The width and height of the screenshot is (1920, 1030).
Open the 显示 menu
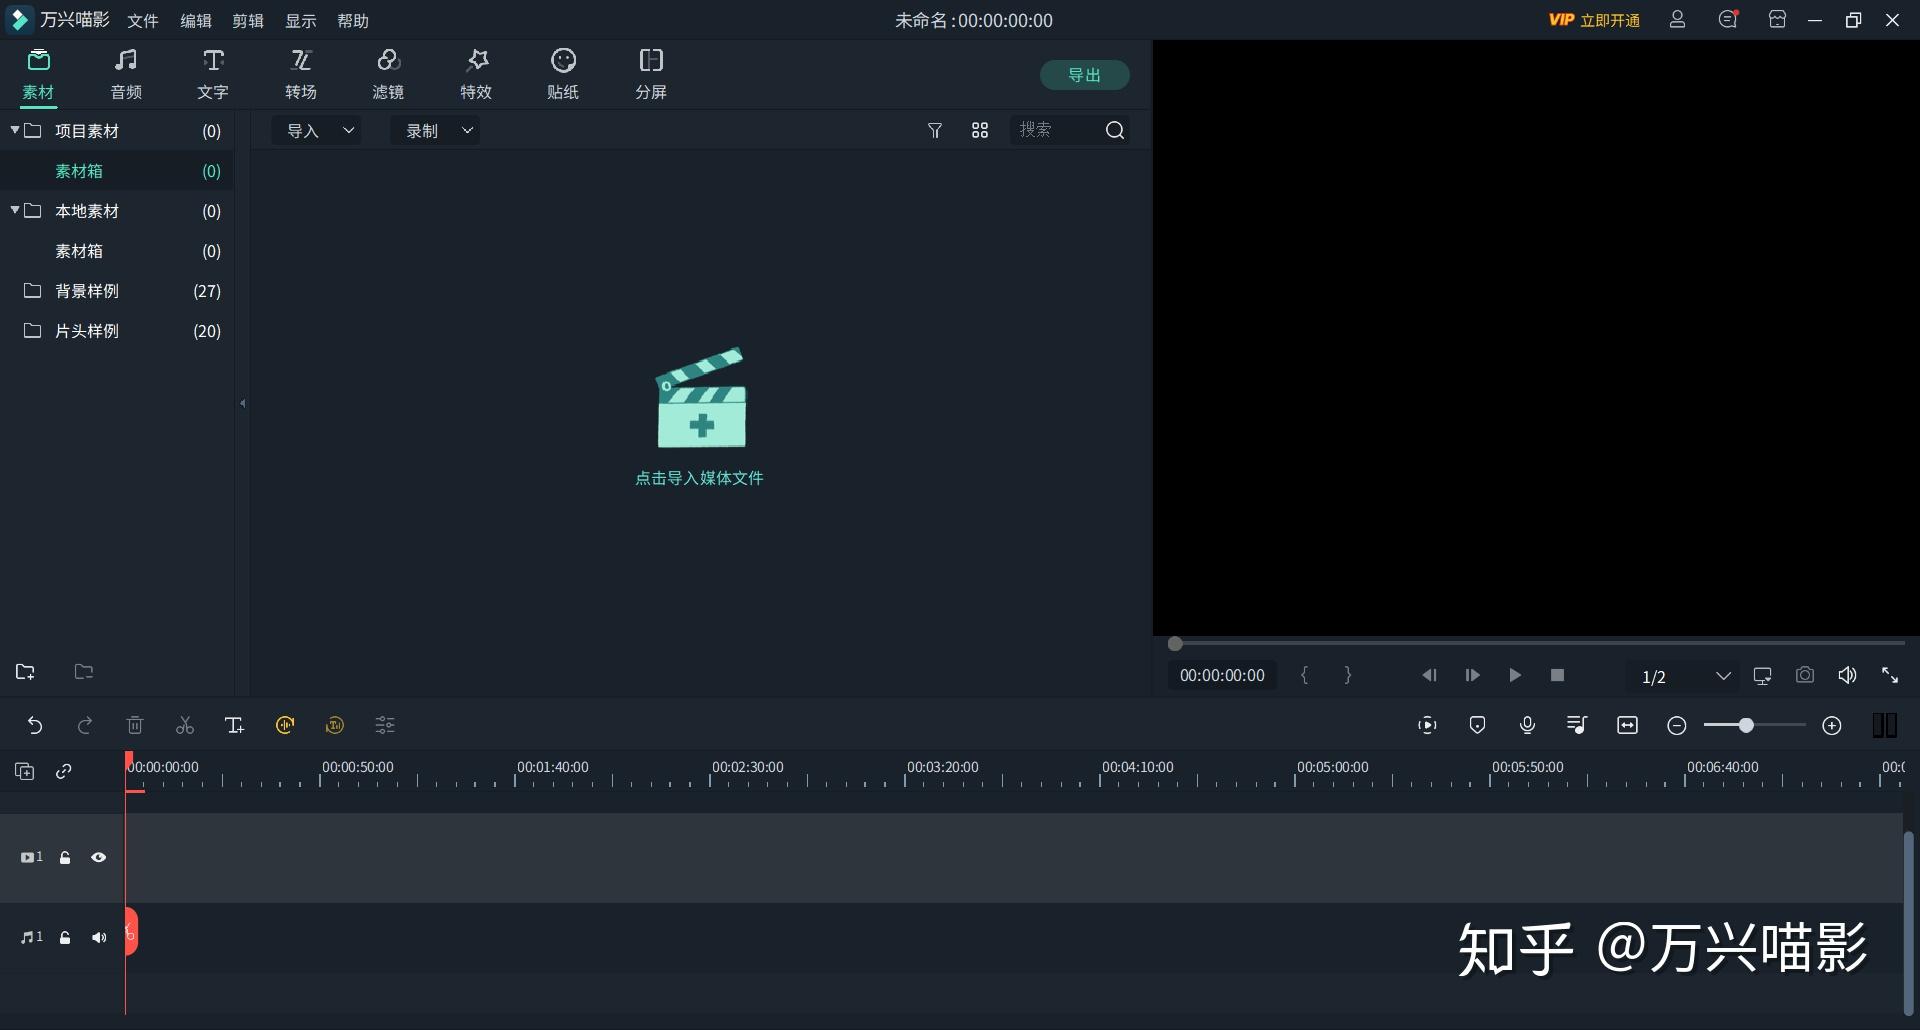[x=301, y=20]
